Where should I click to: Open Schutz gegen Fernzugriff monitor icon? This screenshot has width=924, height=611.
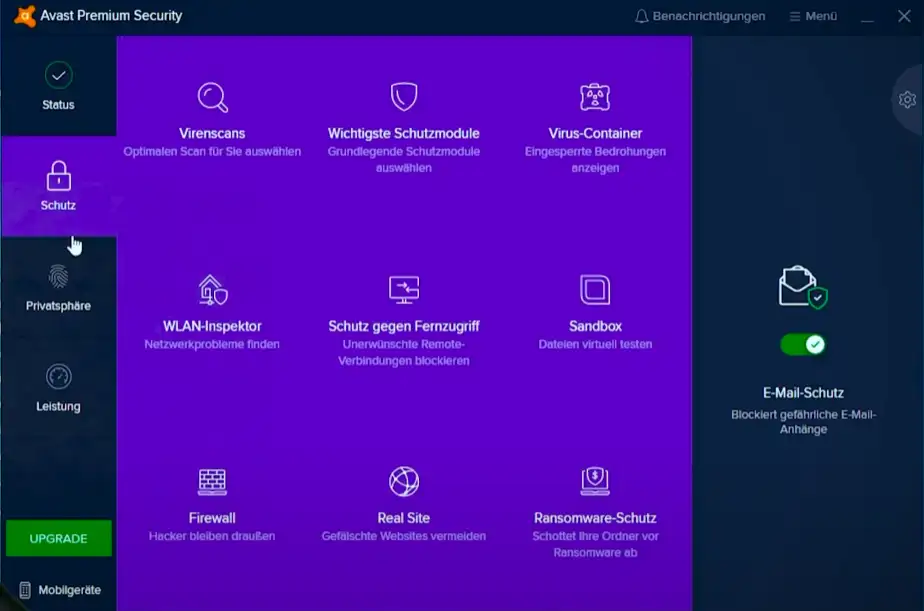coord(403,290)
